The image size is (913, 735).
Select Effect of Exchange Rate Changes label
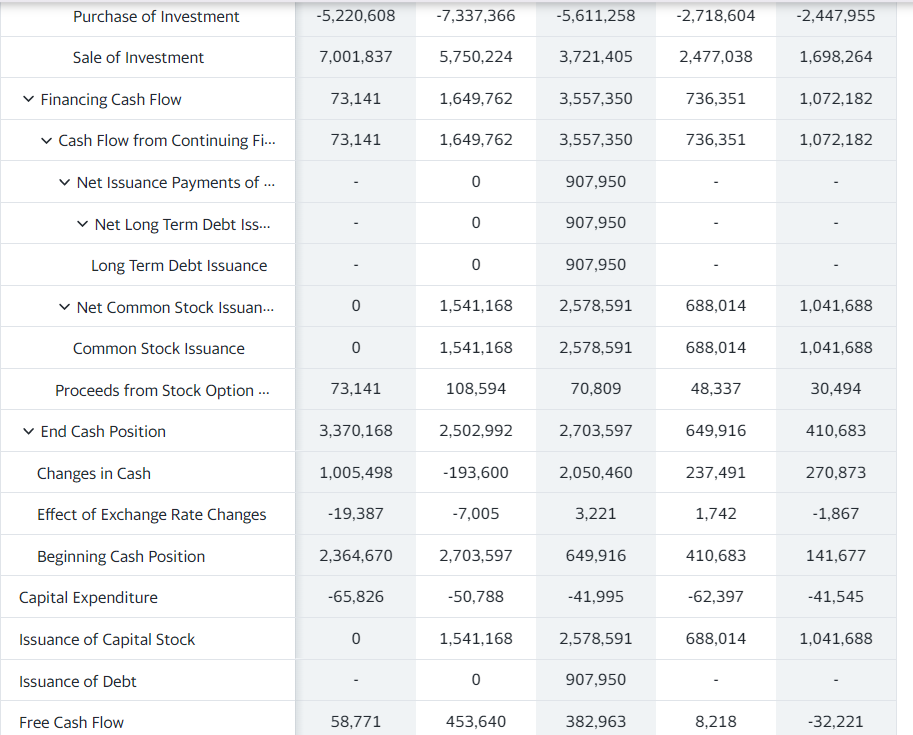156,513
